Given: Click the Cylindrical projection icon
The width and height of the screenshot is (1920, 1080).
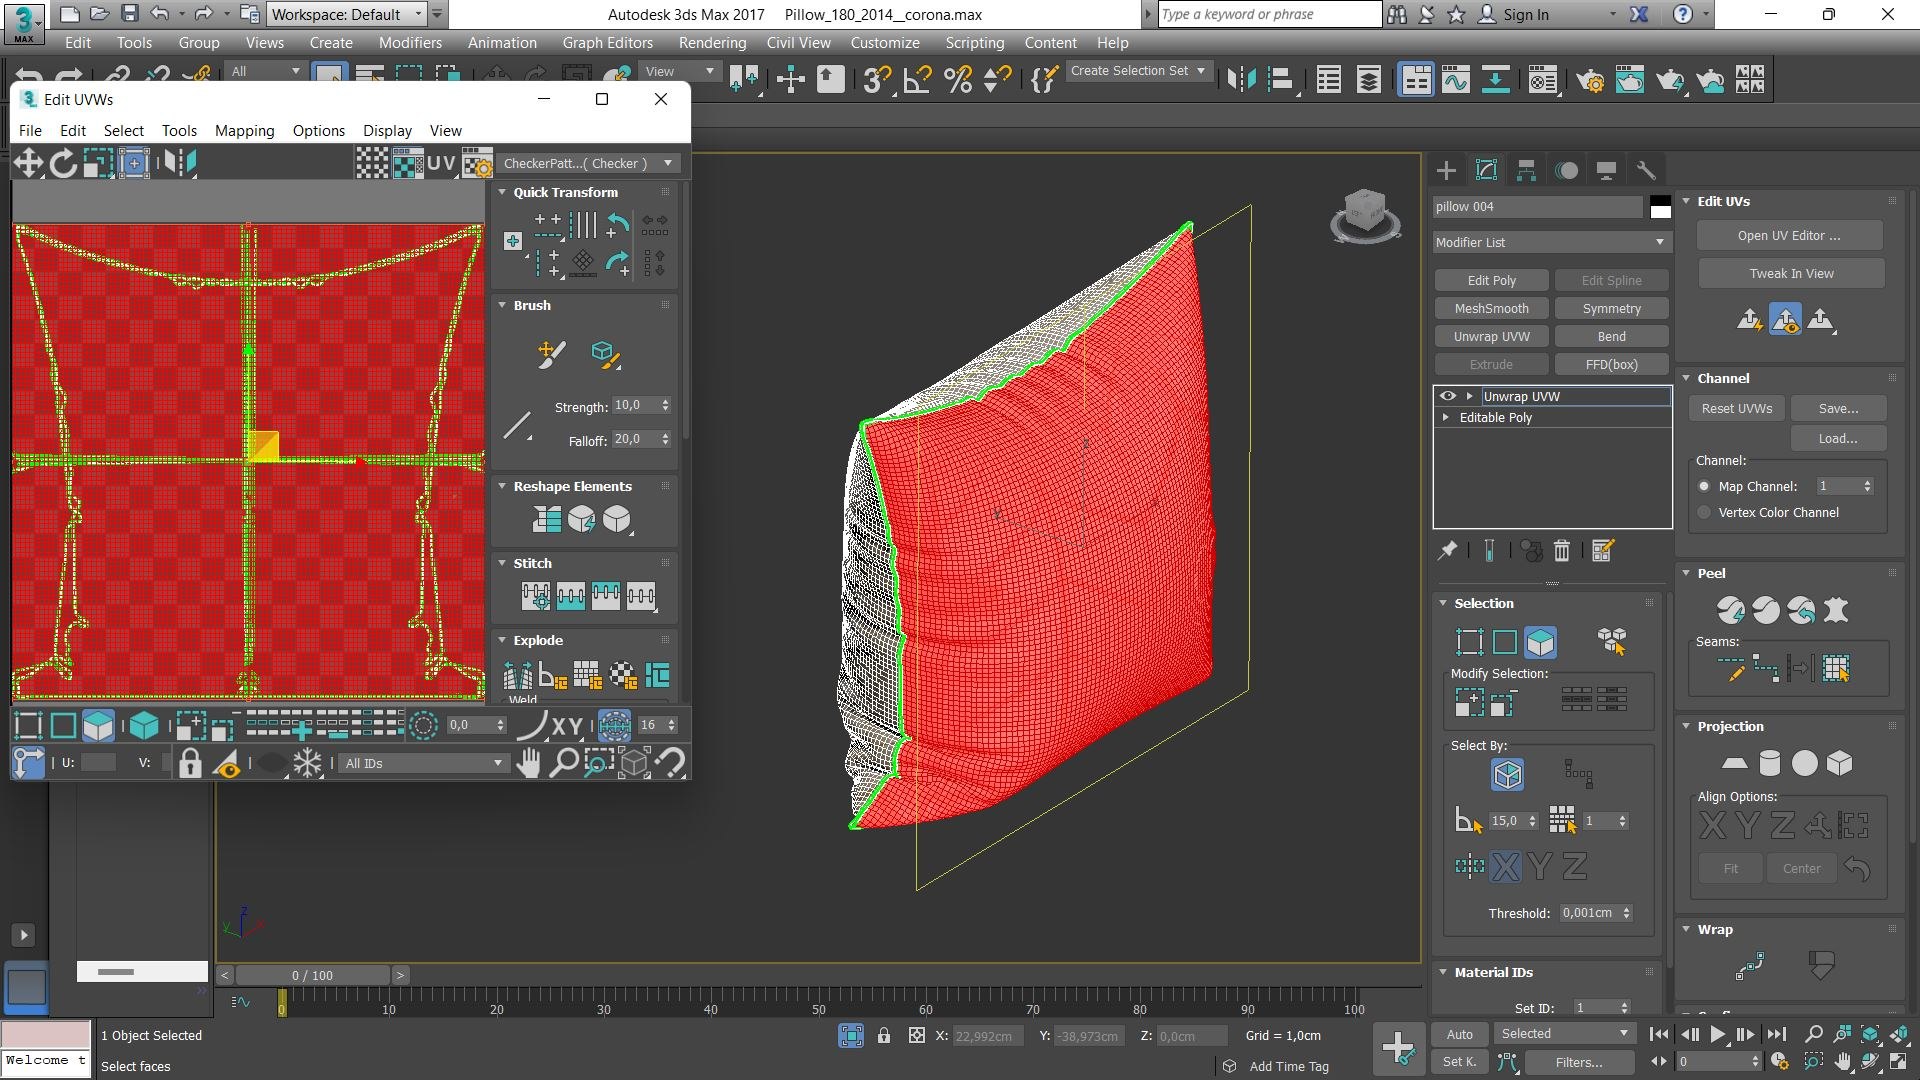Looking at the screenshot, I should [x=1770, y=763].
